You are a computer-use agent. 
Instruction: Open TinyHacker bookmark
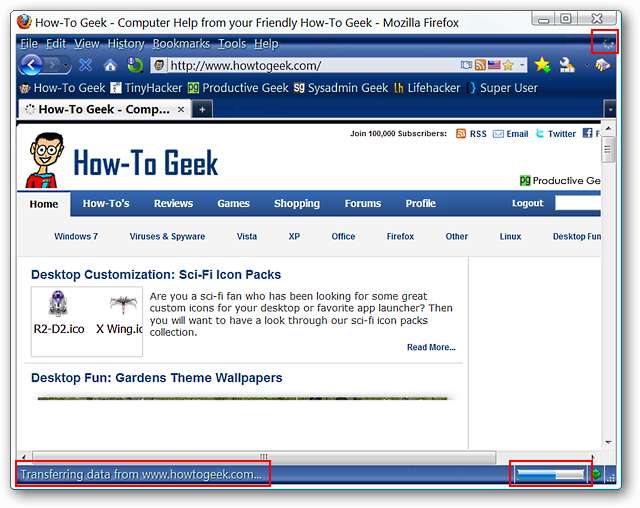coord(146,88)
